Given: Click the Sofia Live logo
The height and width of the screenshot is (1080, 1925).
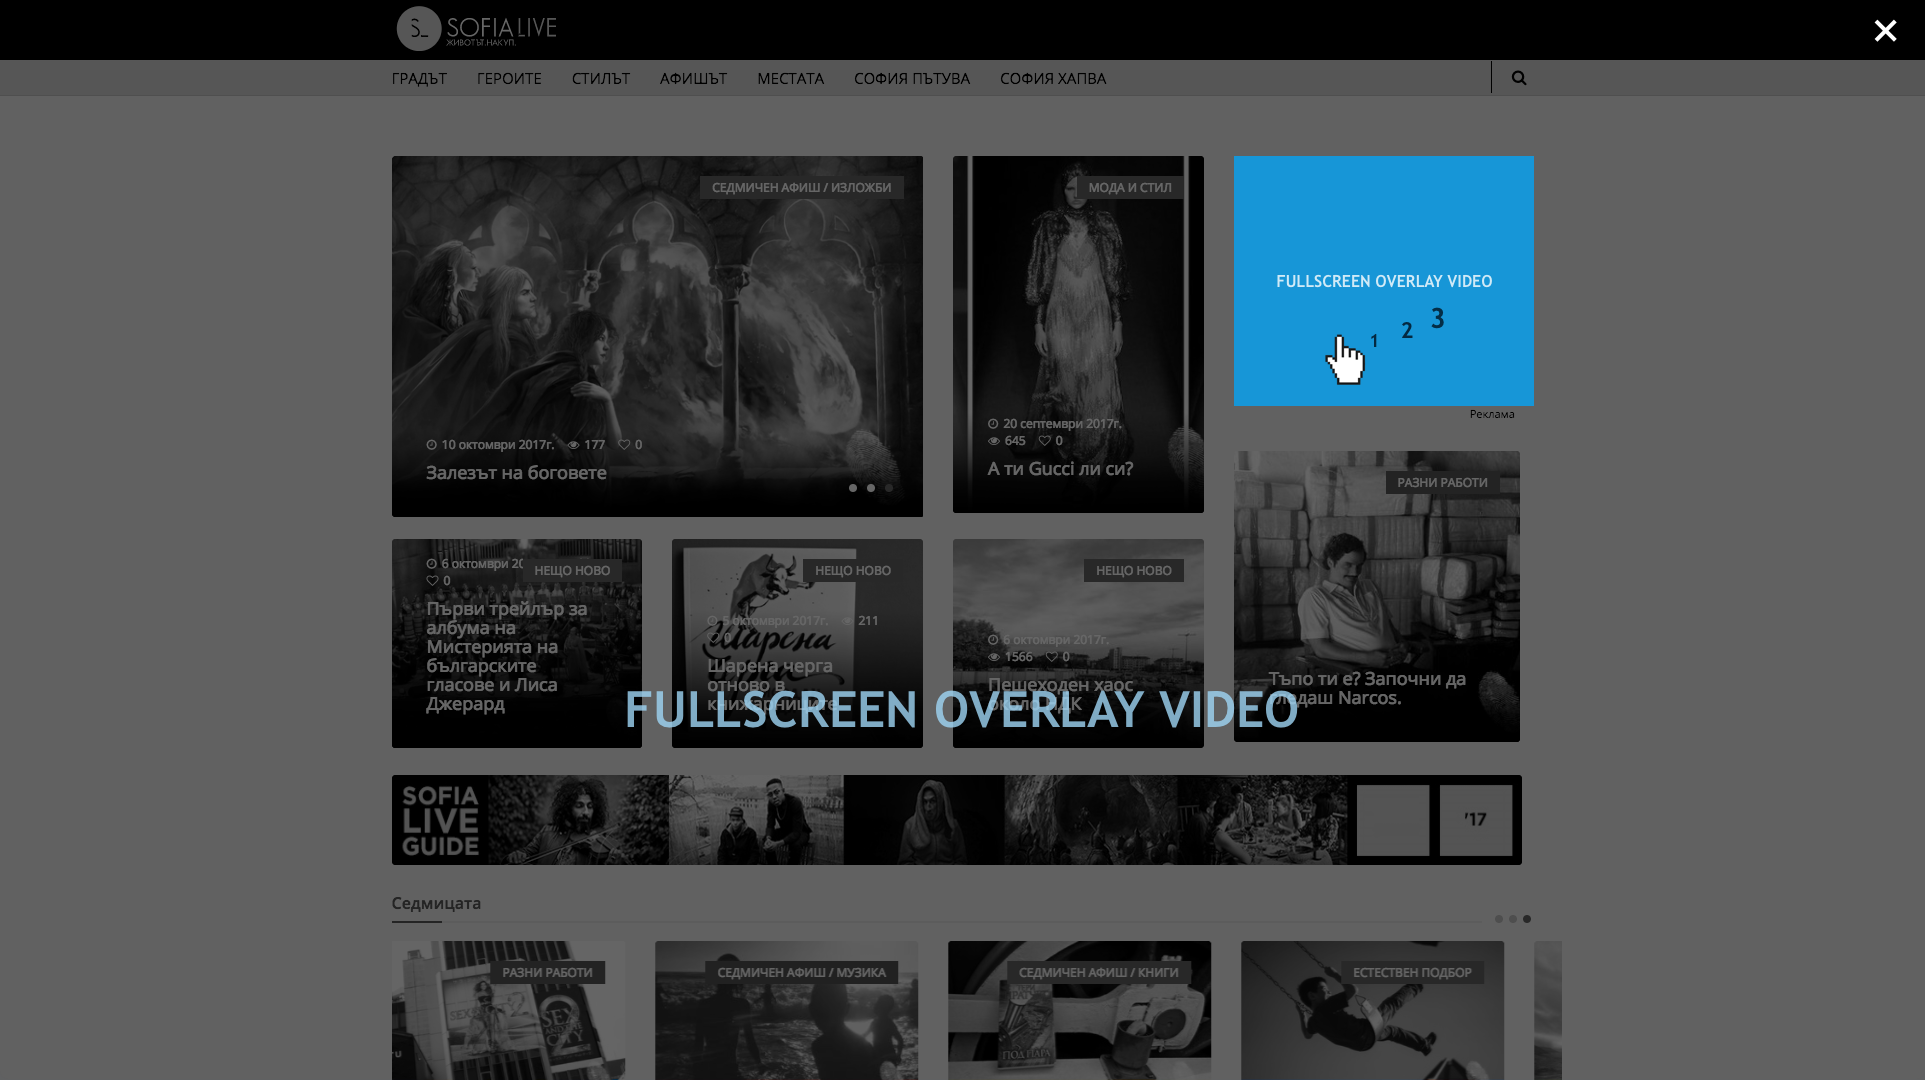Looking at the screenshot, I should coord(477,29).
